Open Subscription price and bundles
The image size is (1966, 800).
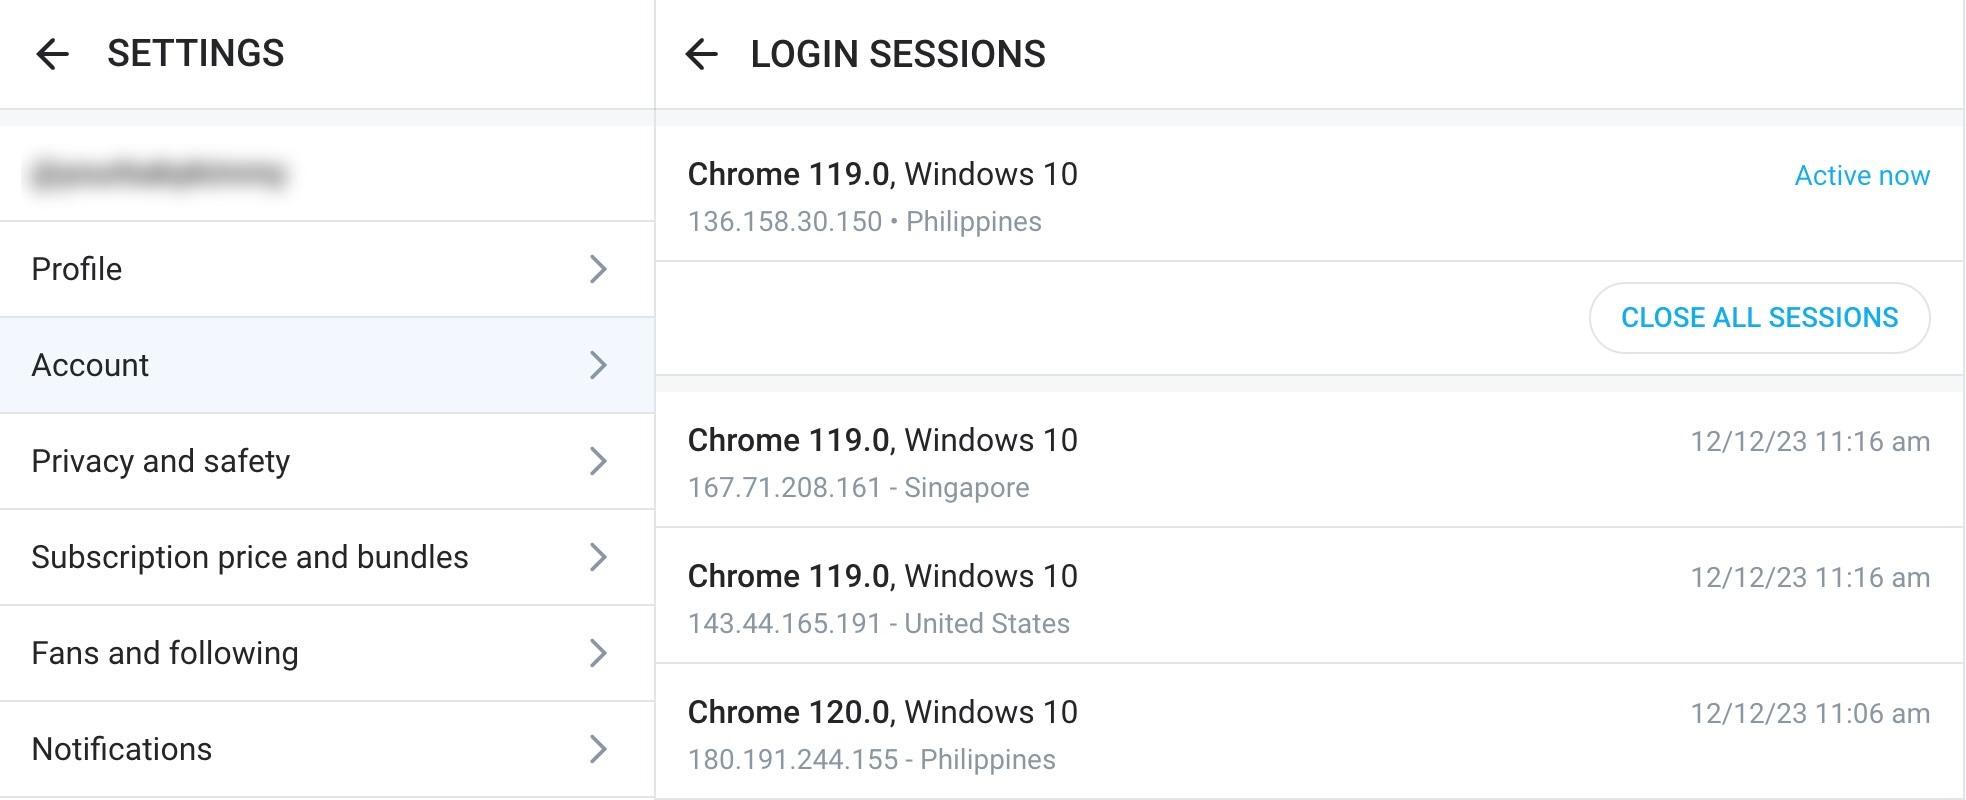[327, 557]
